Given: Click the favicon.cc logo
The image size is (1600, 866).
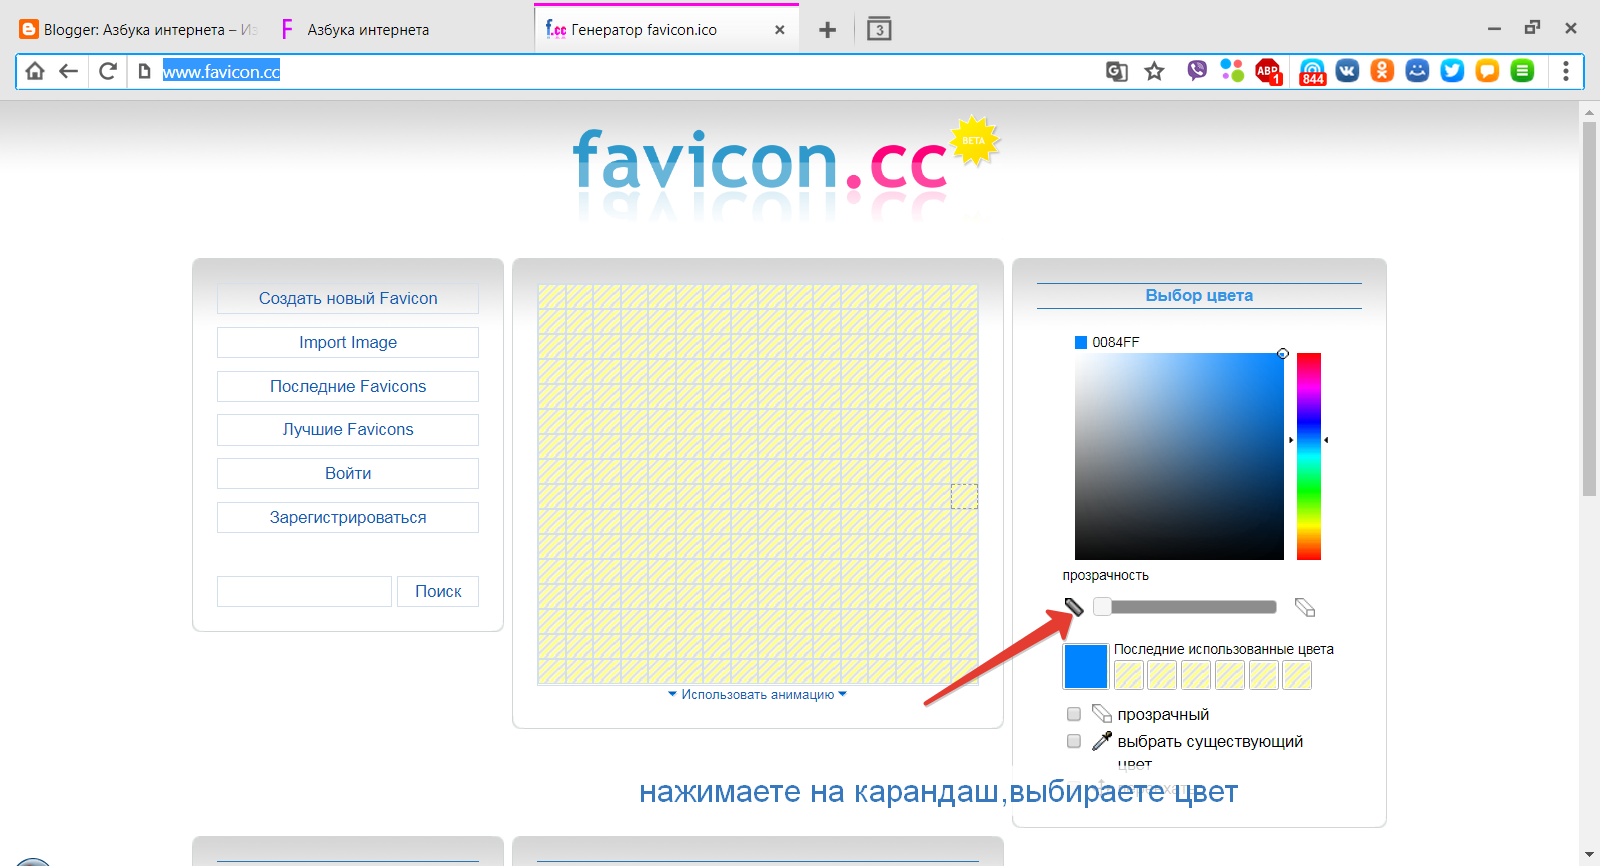Looking at the screenshot, I should 784,162.
